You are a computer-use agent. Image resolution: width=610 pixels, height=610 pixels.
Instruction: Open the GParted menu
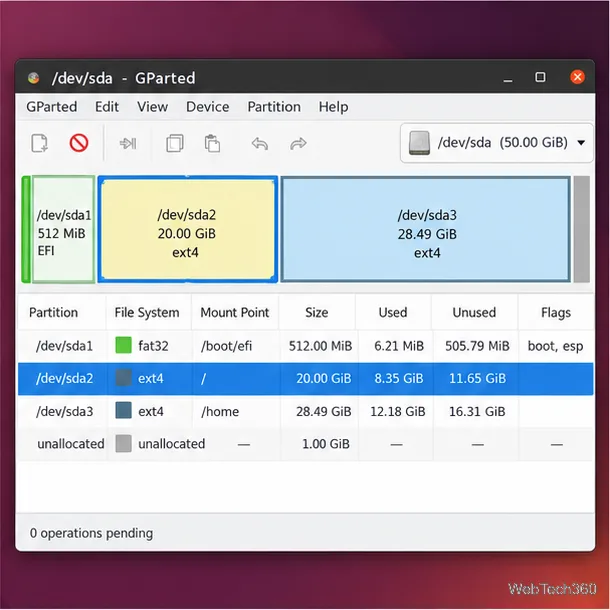click(x=52, y=107)
